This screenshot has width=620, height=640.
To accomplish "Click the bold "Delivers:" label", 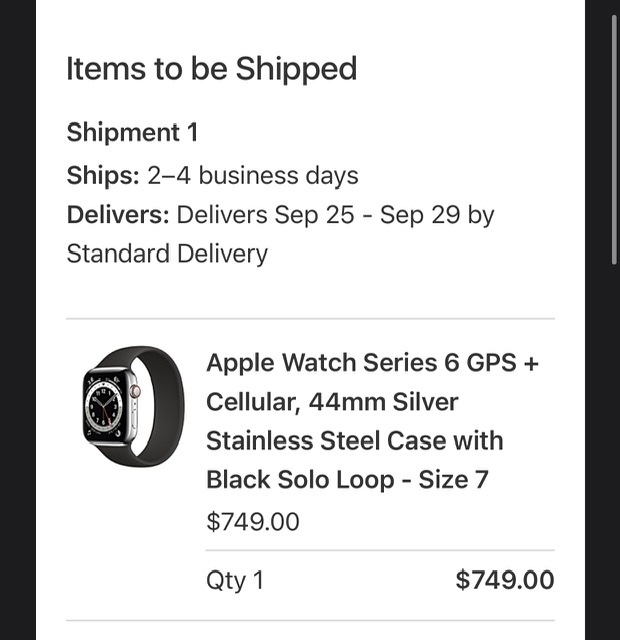I will point(118,215).
